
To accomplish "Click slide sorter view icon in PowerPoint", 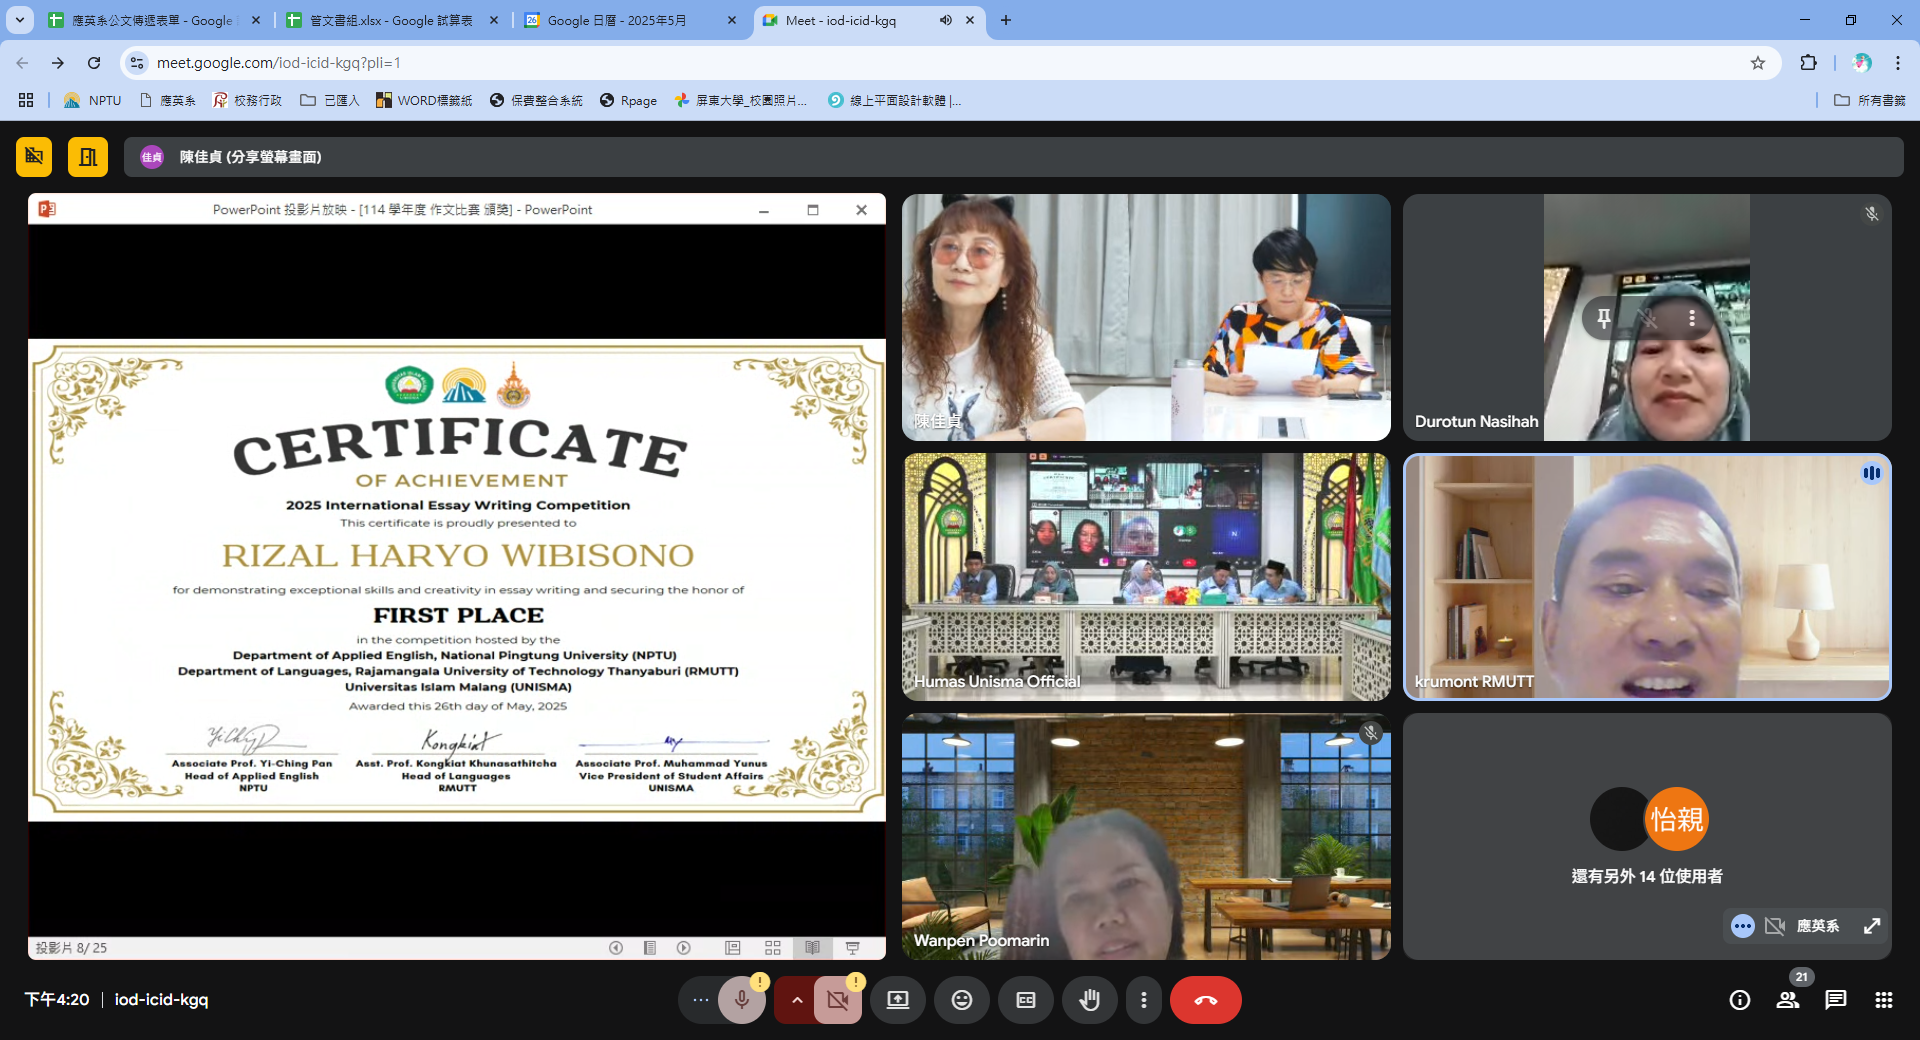I will click(773, 947).
